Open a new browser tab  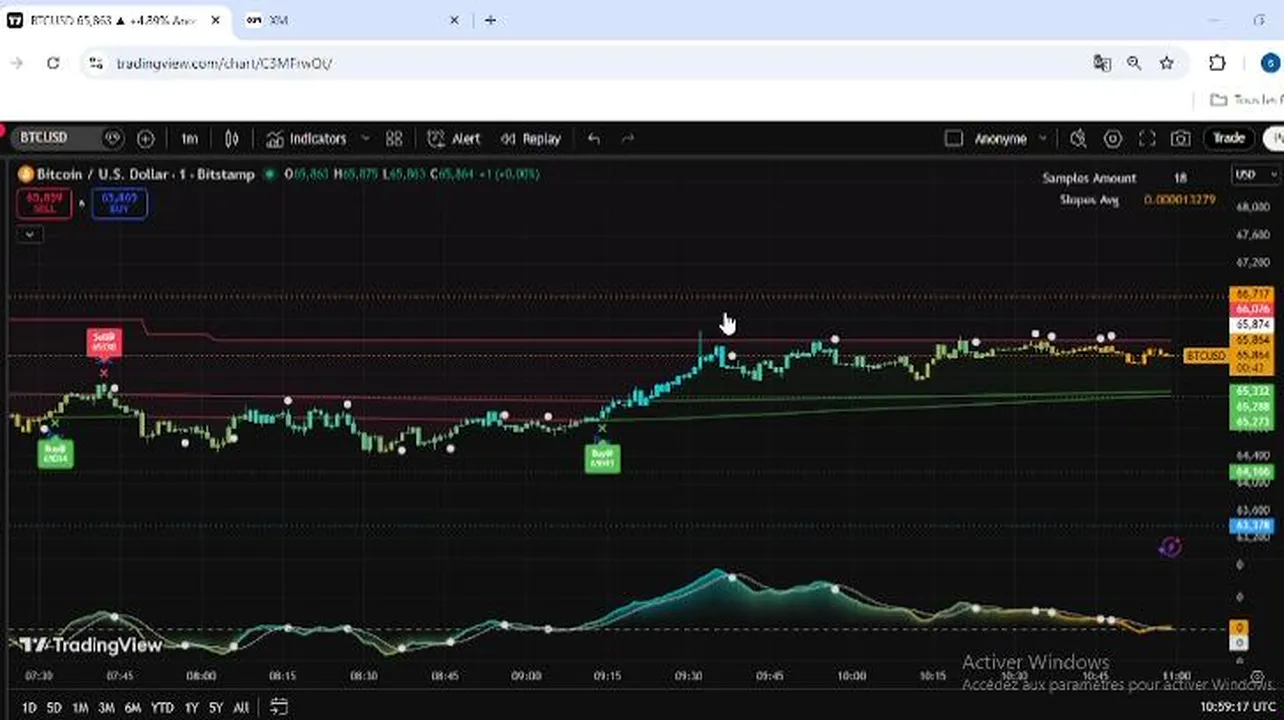[x=490, y=20]
